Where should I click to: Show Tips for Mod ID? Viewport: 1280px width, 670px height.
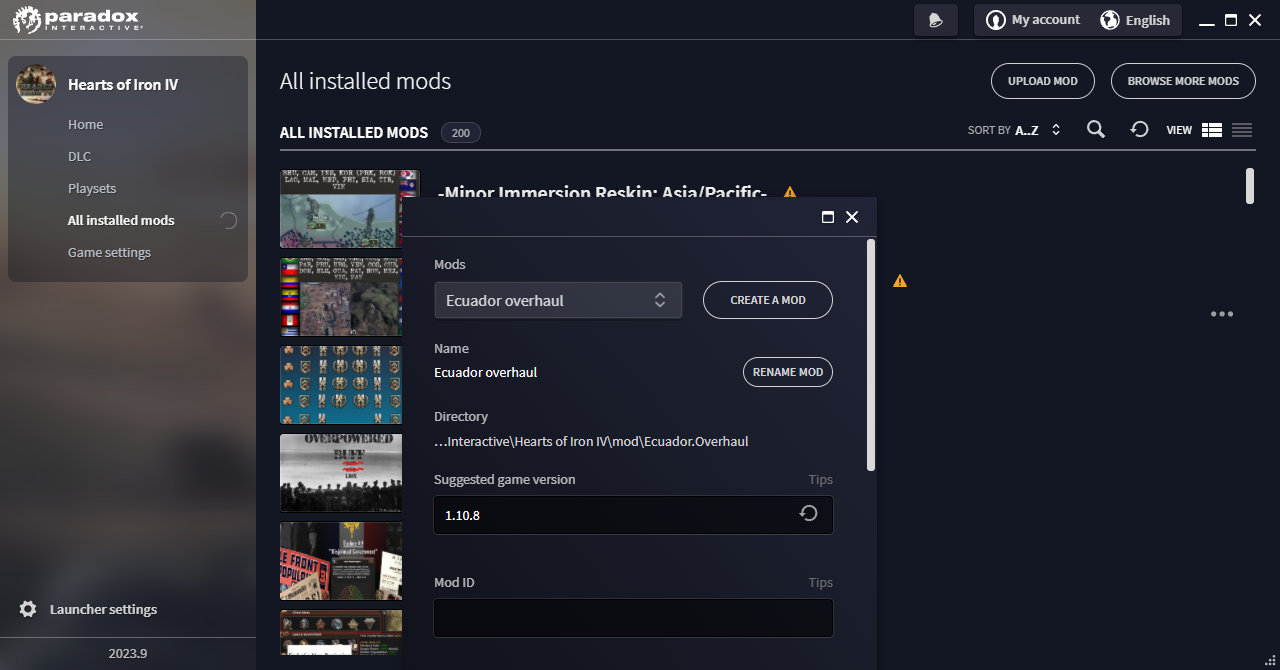coord(820,583)
